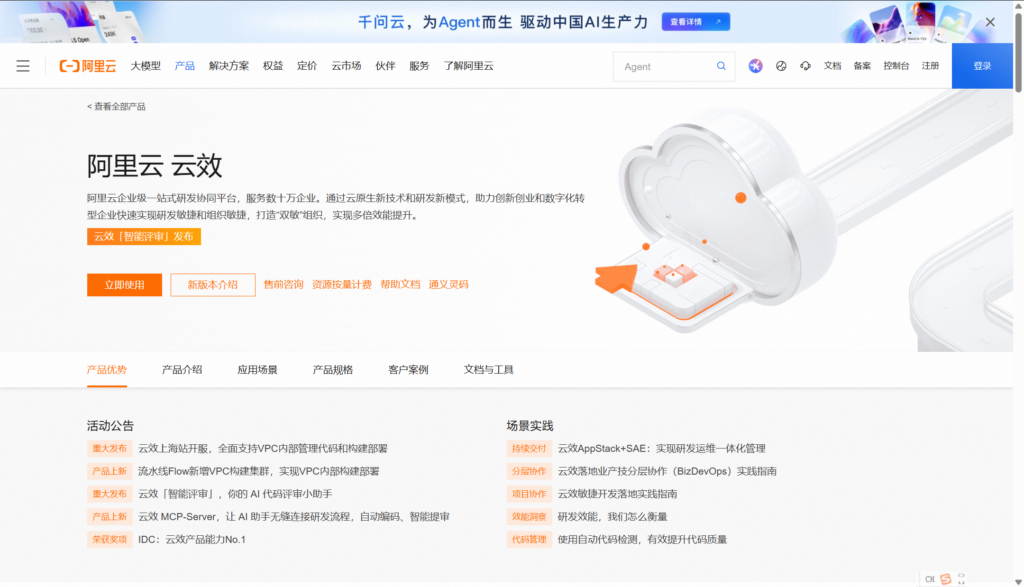Open the 云市场 menu
This screenshot has width=1024, height=587.
pyautogui.click(x=346, y=66)
